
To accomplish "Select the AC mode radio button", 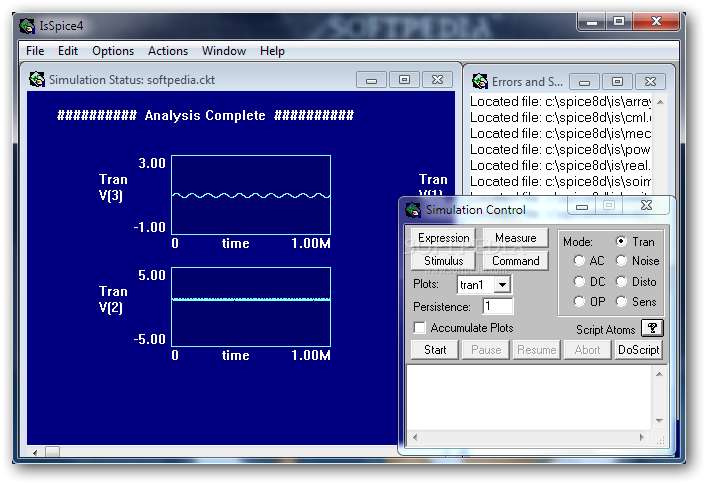I will [579, 260].
